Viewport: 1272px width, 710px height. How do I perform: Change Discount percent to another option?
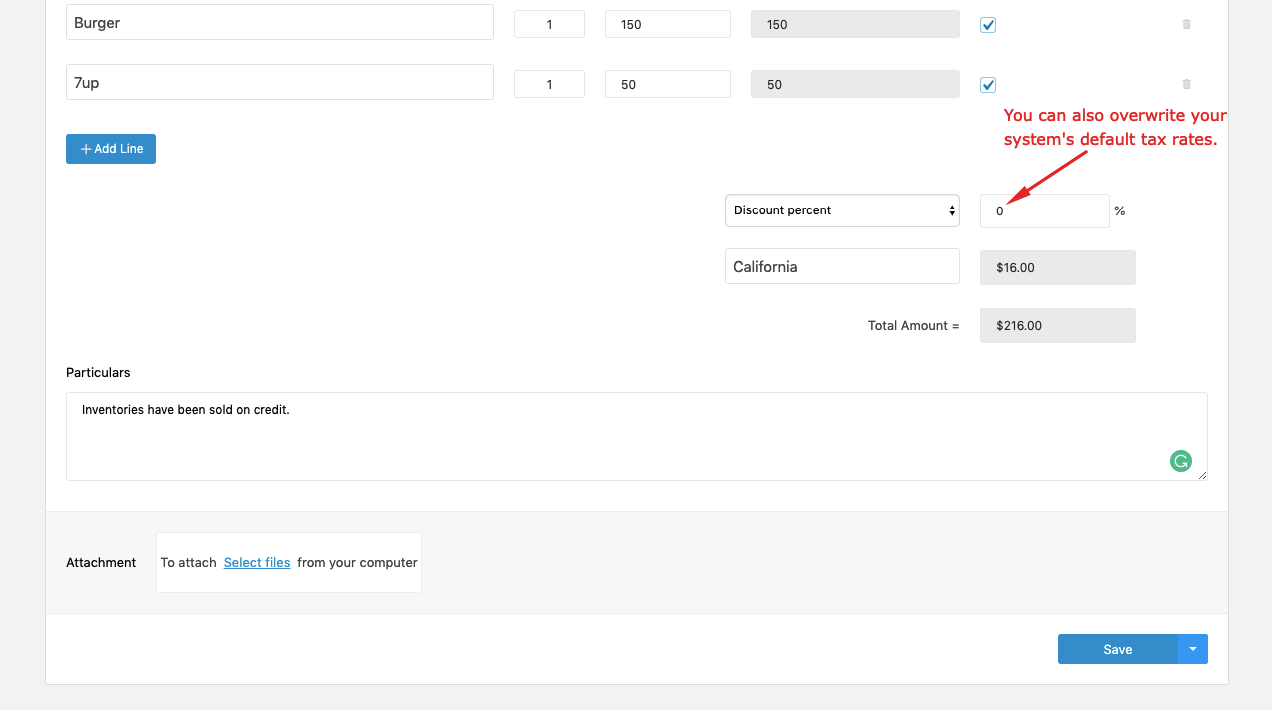tap(842, 210)
